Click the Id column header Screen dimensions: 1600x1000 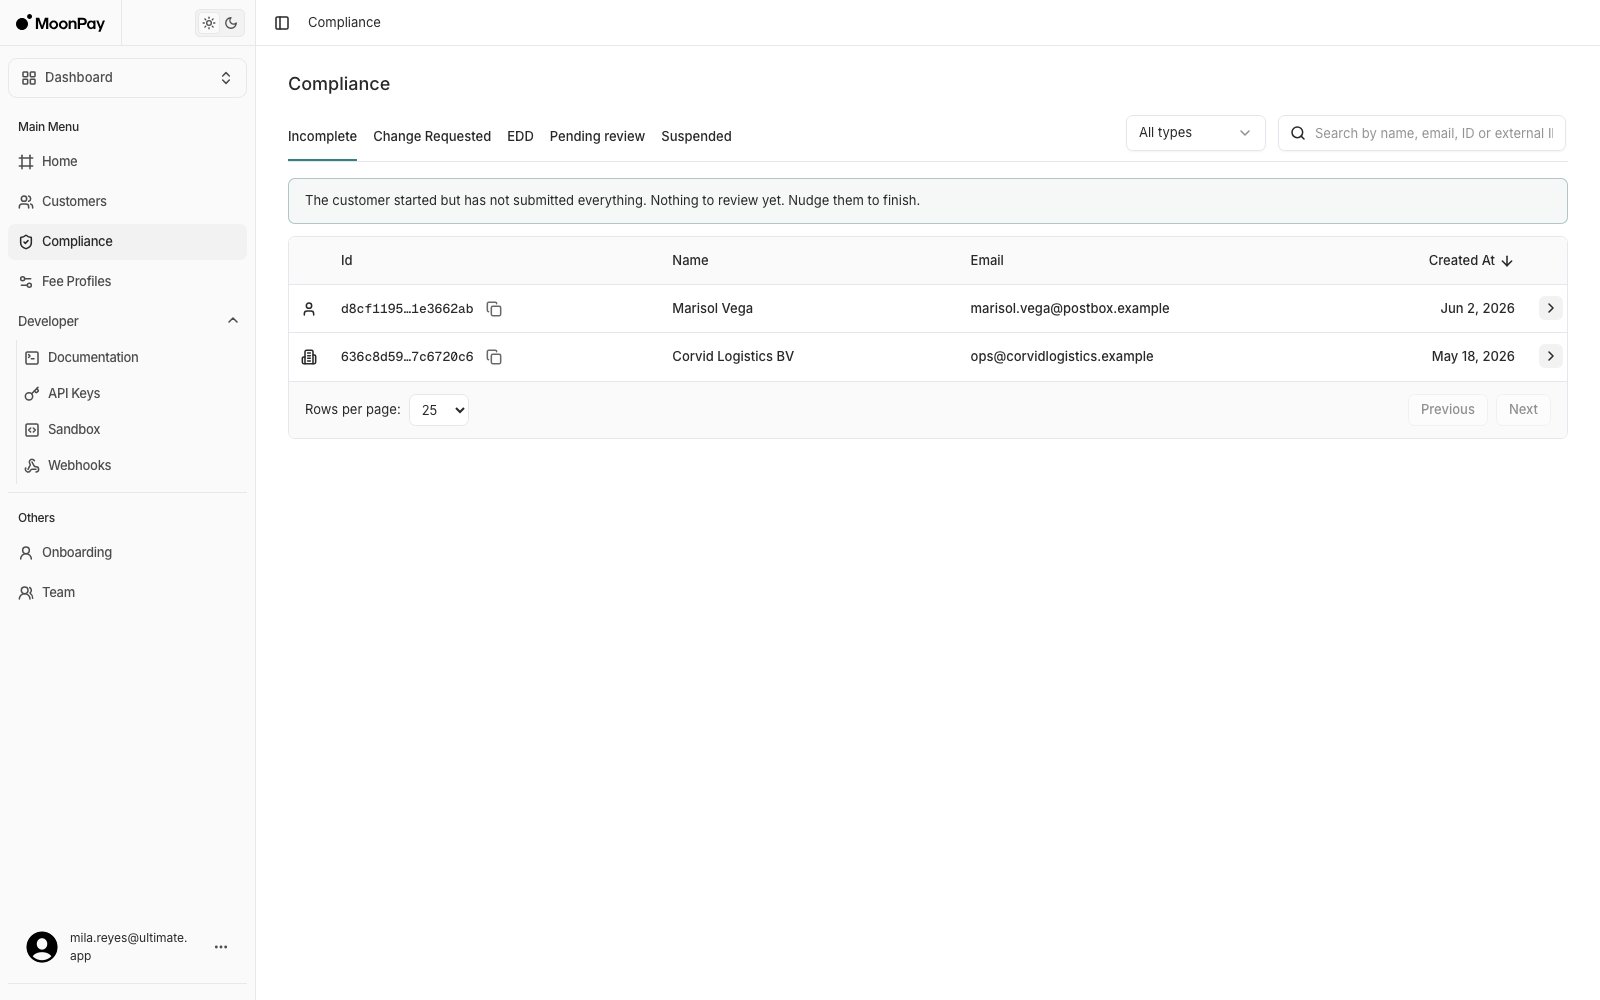point(346,260)
